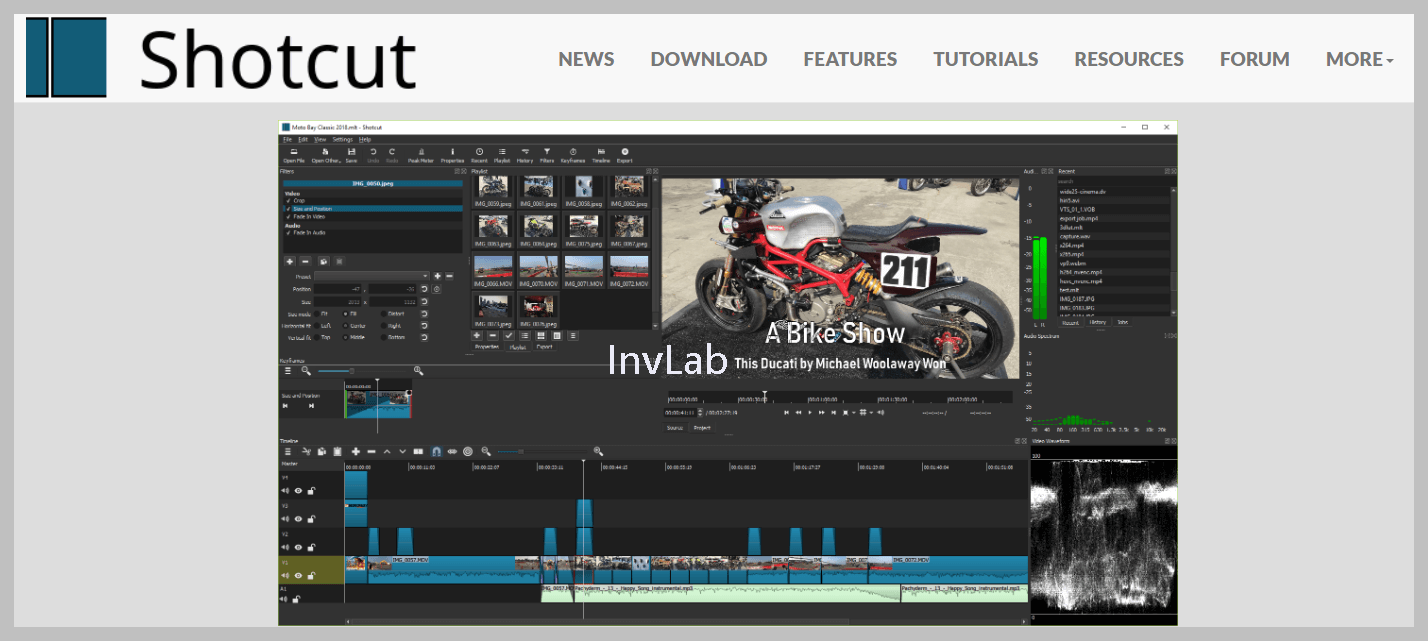Go to the FORUM link

[x=1255, y=59]
